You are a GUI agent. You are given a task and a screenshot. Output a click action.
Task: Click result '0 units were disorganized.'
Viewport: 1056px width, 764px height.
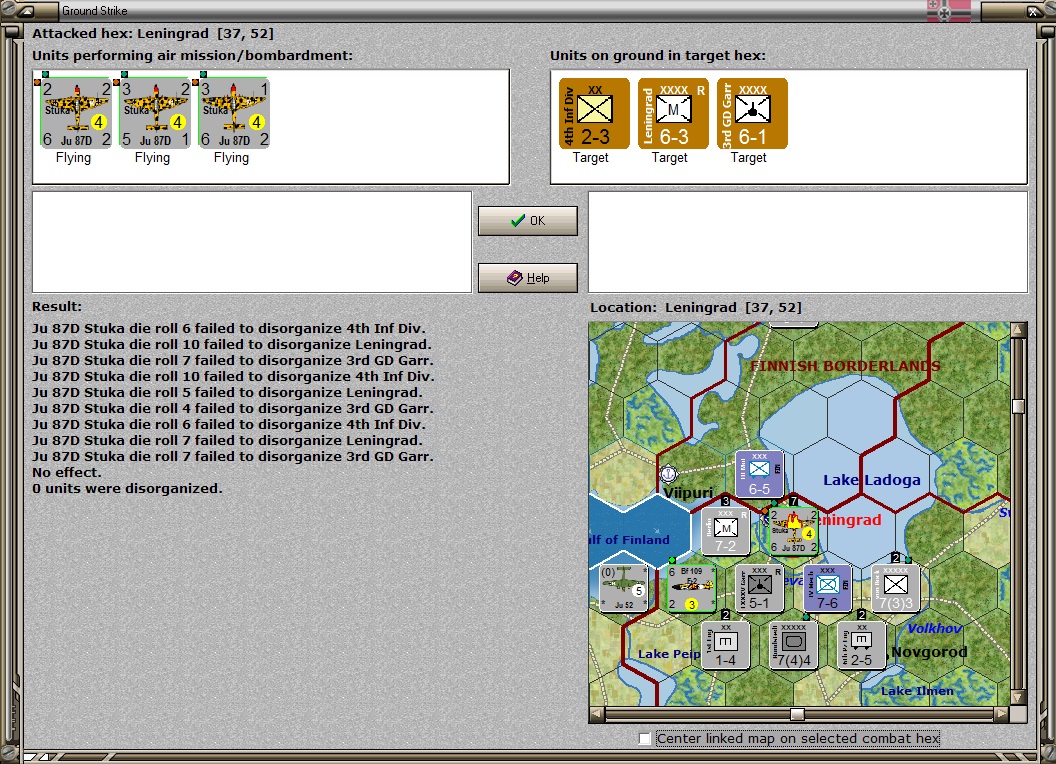127,488
